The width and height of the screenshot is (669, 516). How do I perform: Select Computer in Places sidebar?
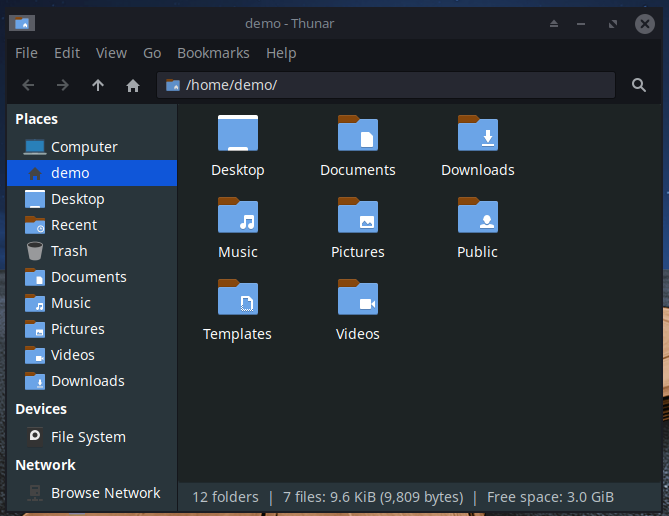[x=92, y=147]
